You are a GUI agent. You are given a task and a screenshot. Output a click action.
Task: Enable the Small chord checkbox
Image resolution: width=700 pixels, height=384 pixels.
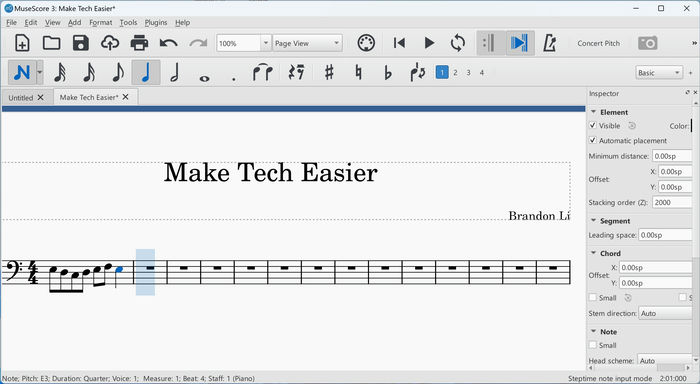point(593,297)
